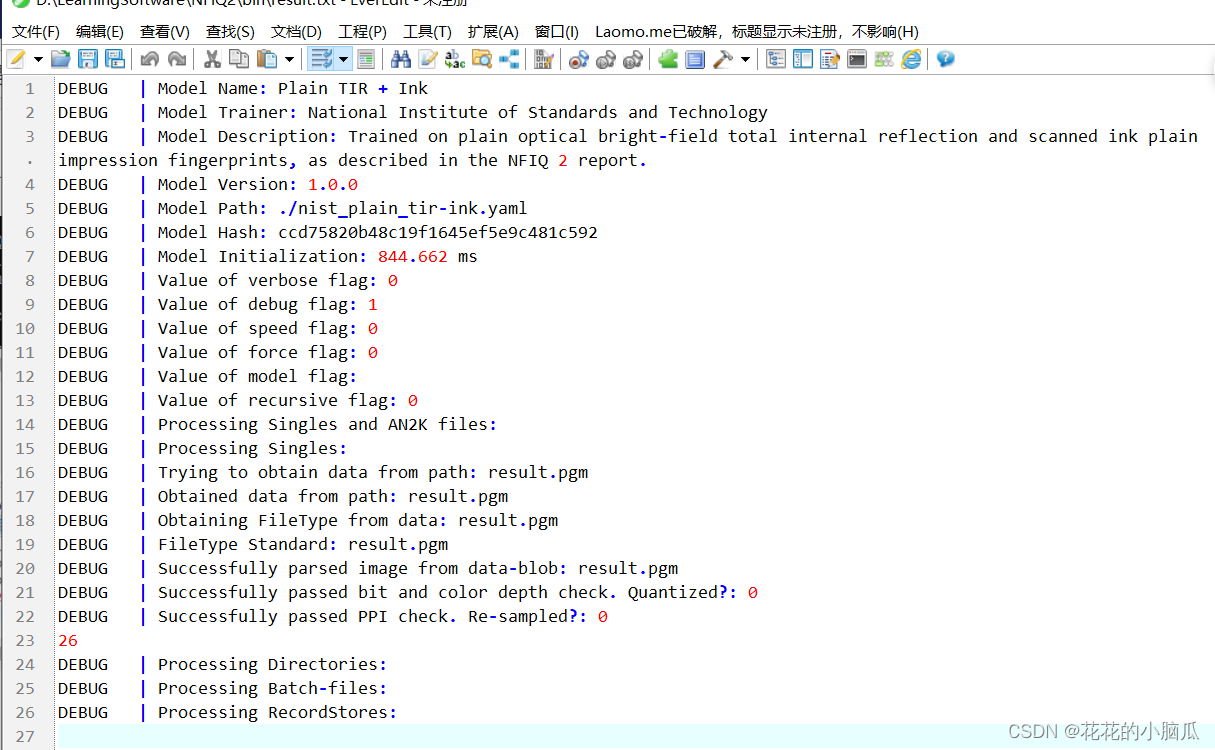The height and width of the screenshot is (750, 1215).
Task: Open the 编辑(E) menu
Action: tap(100, 32)
